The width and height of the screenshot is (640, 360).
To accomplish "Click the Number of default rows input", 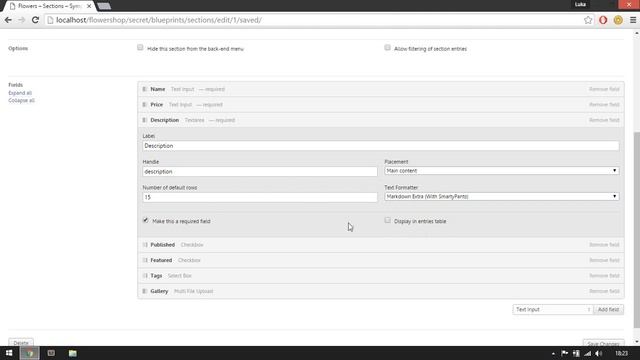I will click(260, 197).
